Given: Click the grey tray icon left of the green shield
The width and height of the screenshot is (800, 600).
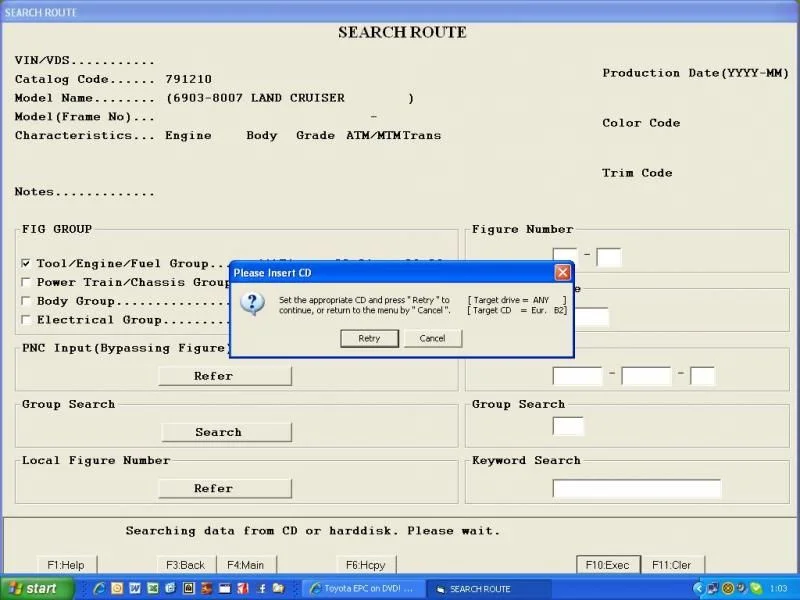Looking at the screenshot, I should click(741, 589).
